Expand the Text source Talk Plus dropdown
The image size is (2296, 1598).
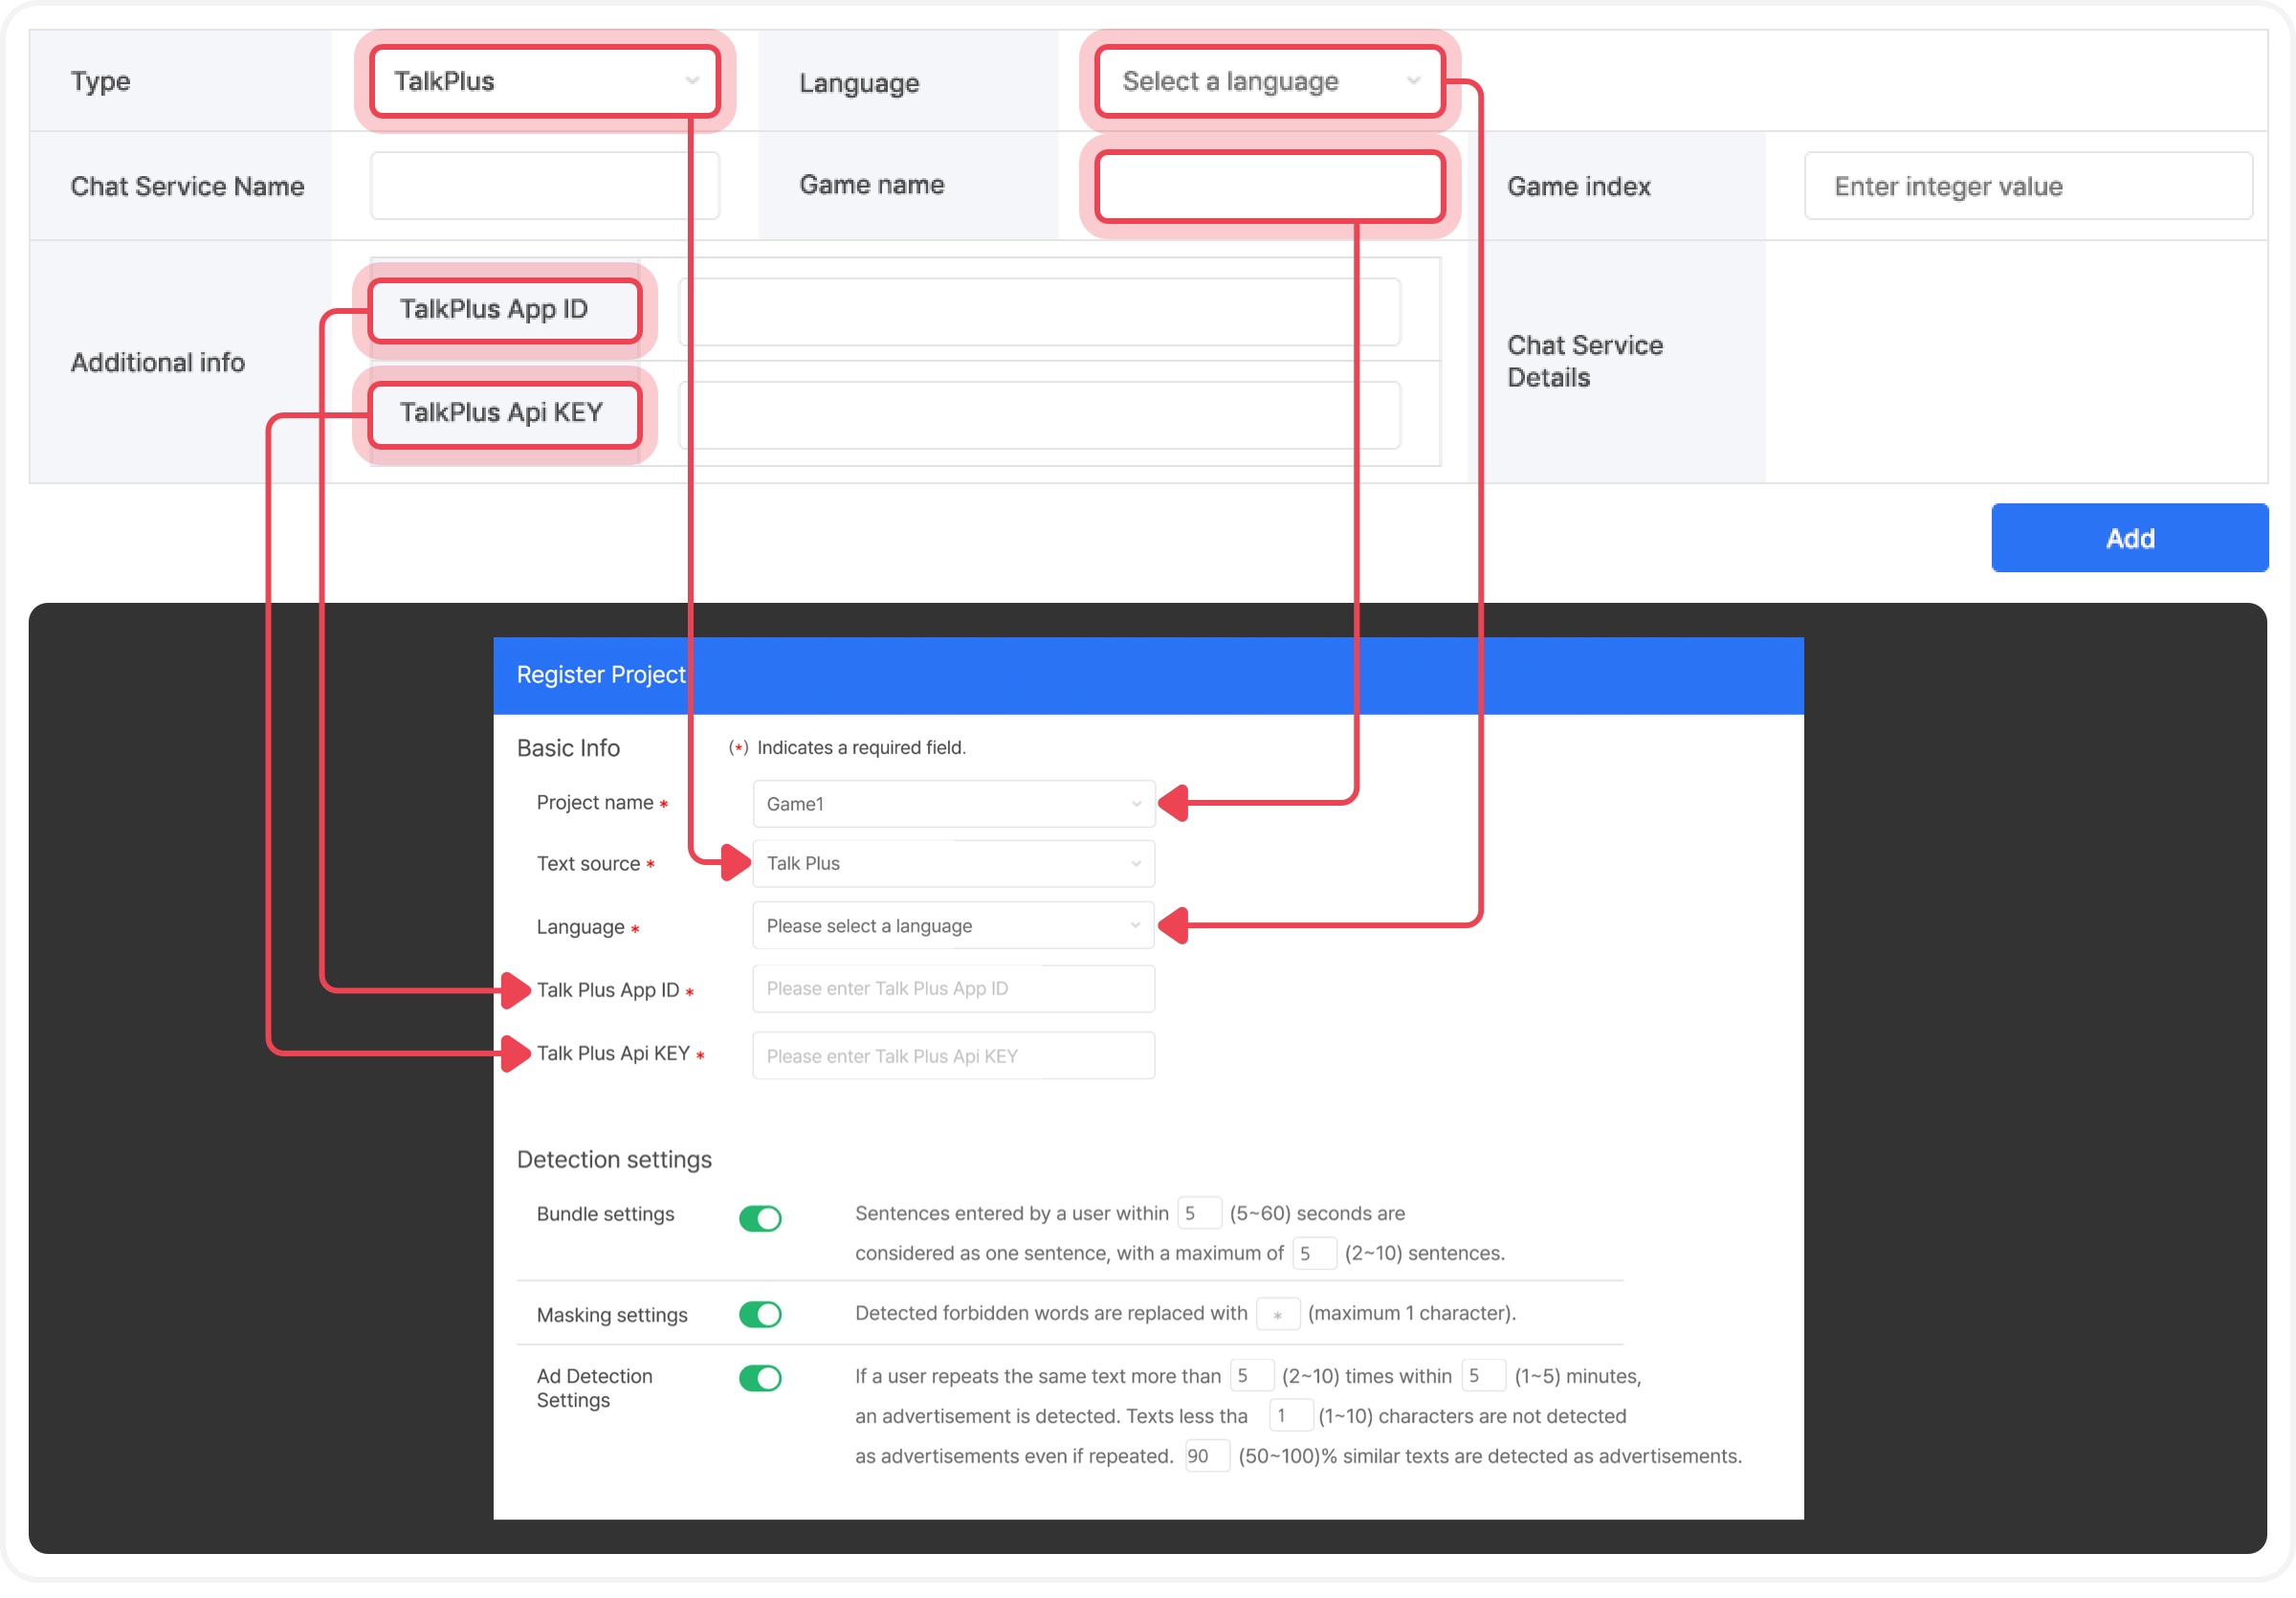click(x=952, y=863)
